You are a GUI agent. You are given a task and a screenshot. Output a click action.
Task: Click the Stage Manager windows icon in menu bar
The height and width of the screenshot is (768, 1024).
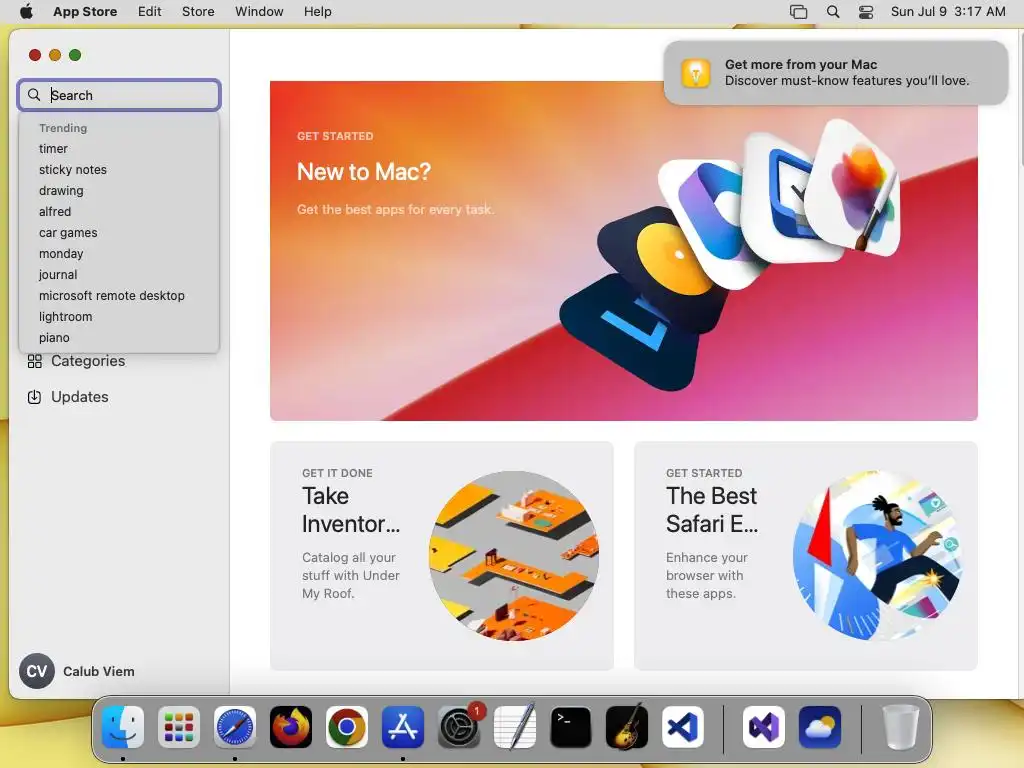click(x=798, y=12)
